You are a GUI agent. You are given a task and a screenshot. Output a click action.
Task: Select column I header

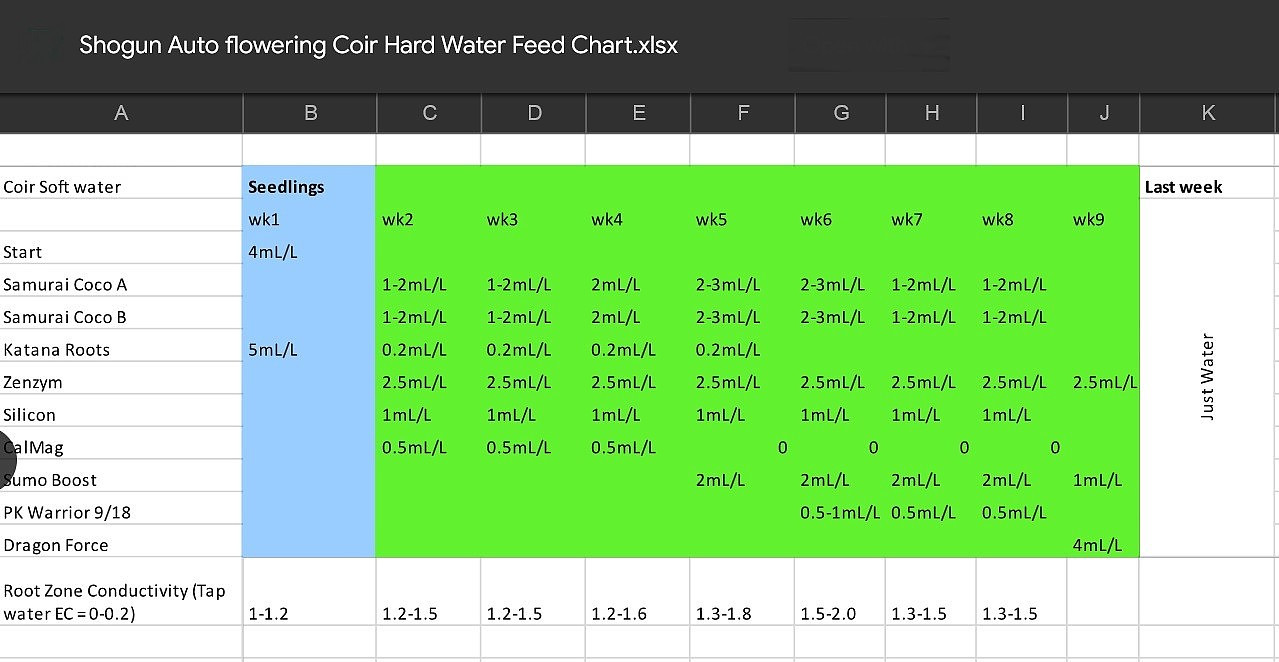click(1022, 113)
